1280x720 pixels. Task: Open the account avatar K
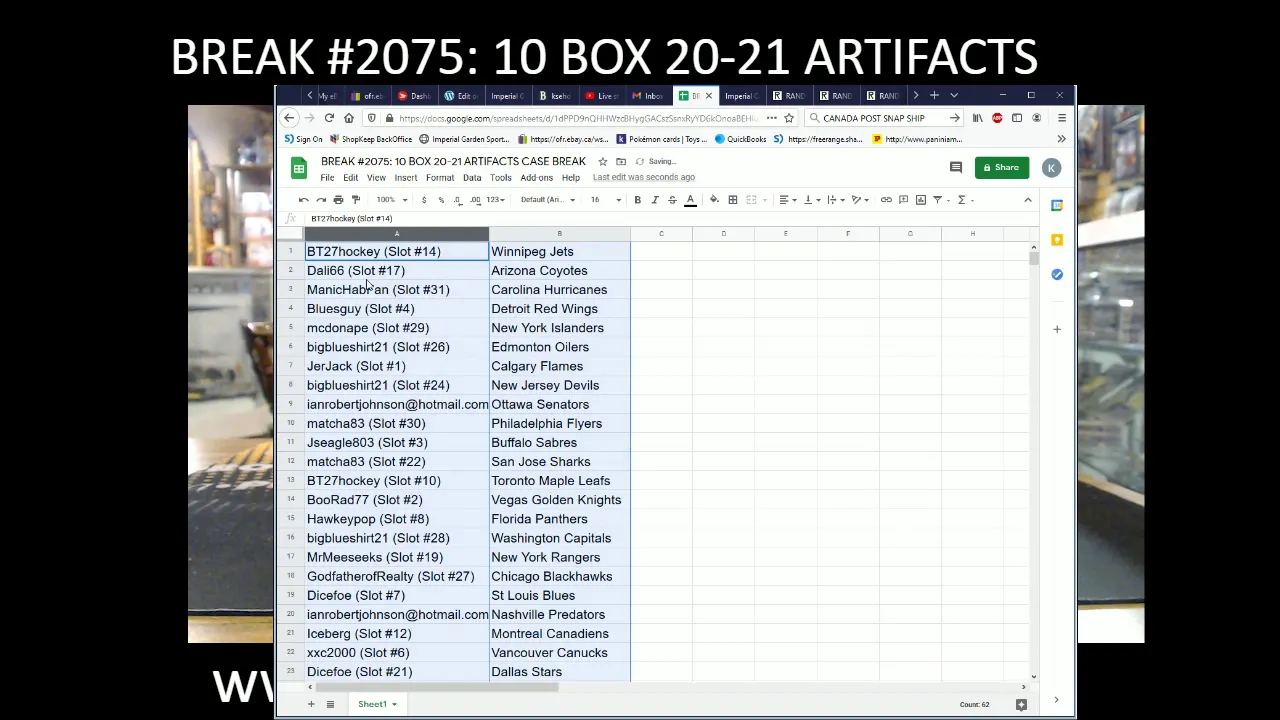[1051, 168]
